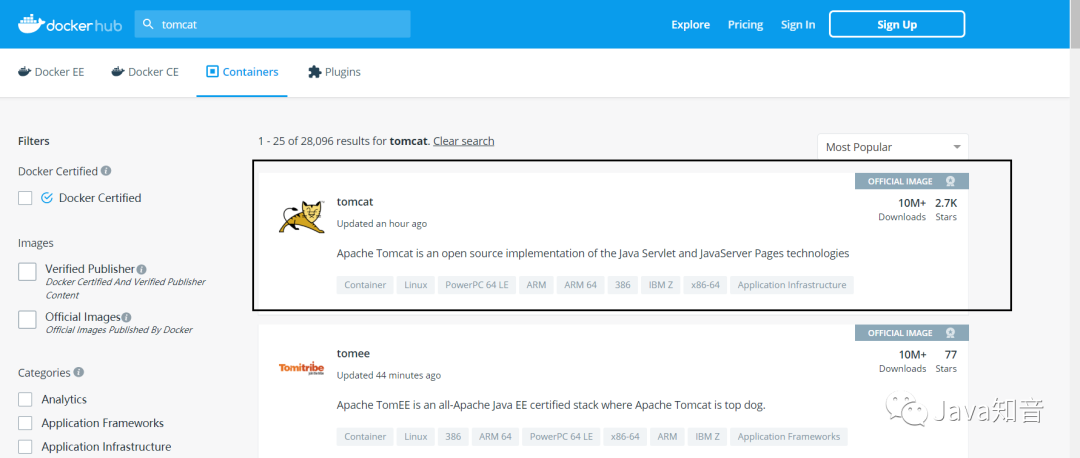
Task: Enable the Docker Certified checkbox
Action: tap(25, 198)
